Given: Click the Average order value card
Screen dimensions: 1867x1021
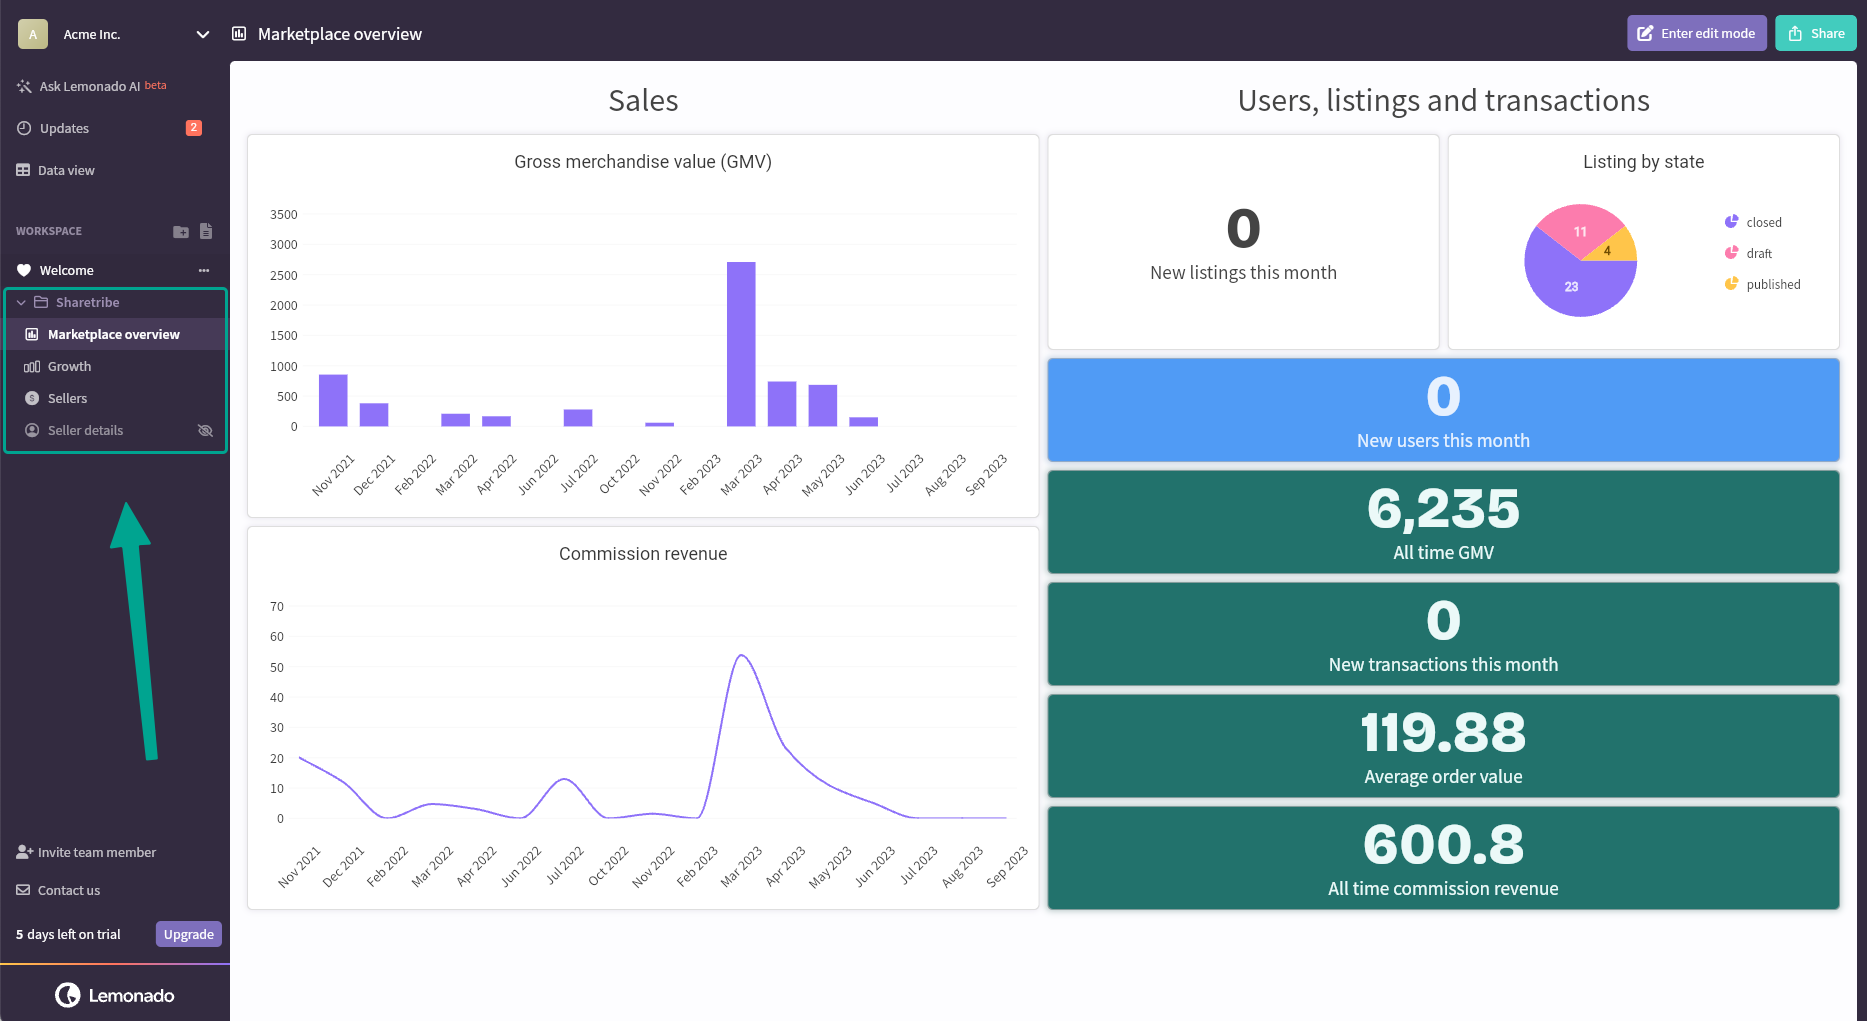Looking at the screenshot, I should pos(1443,746).
